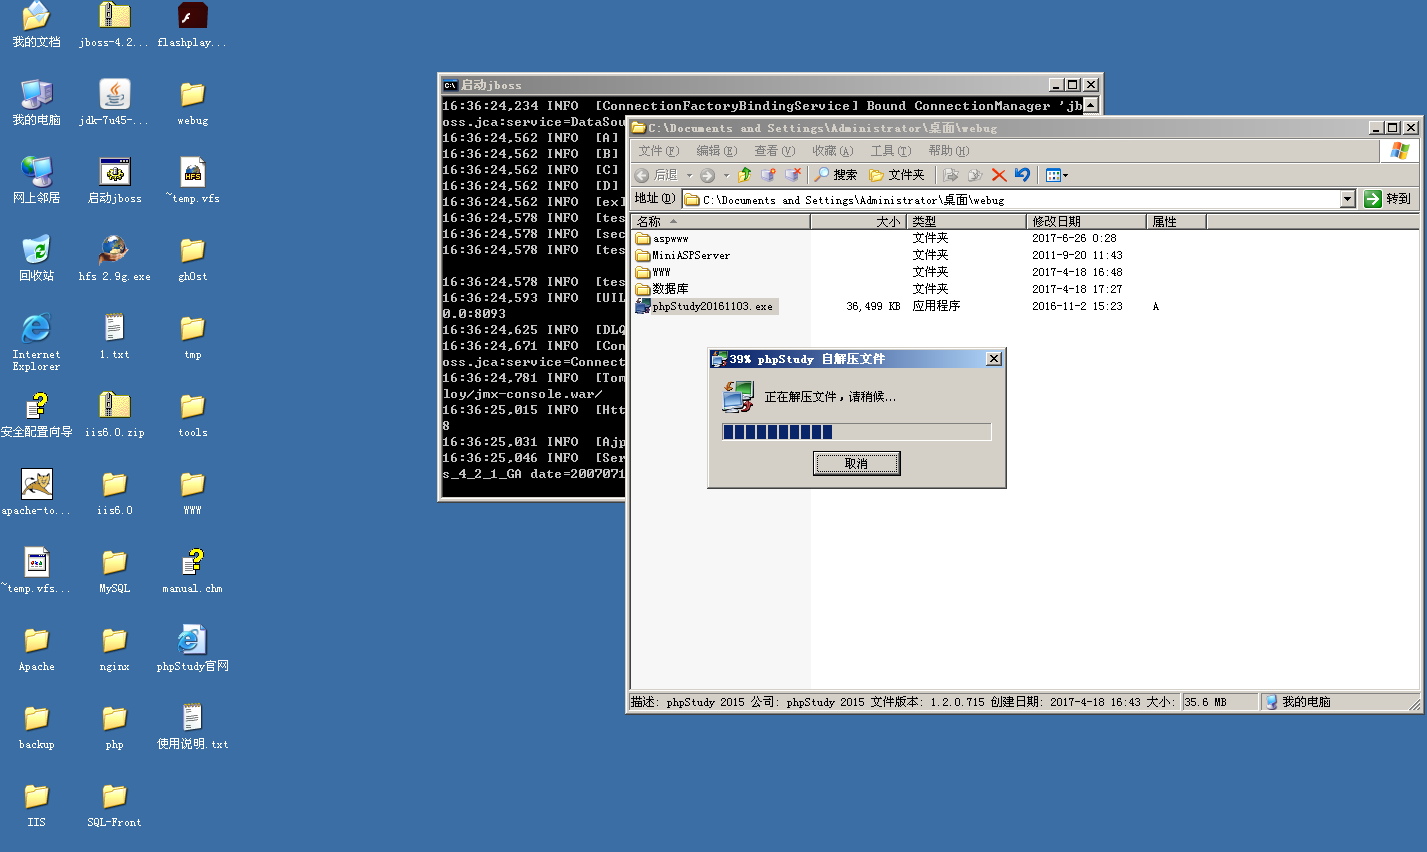Select 我的文档 desktop icon
The image size is (1427, 852).
point(36,26)
